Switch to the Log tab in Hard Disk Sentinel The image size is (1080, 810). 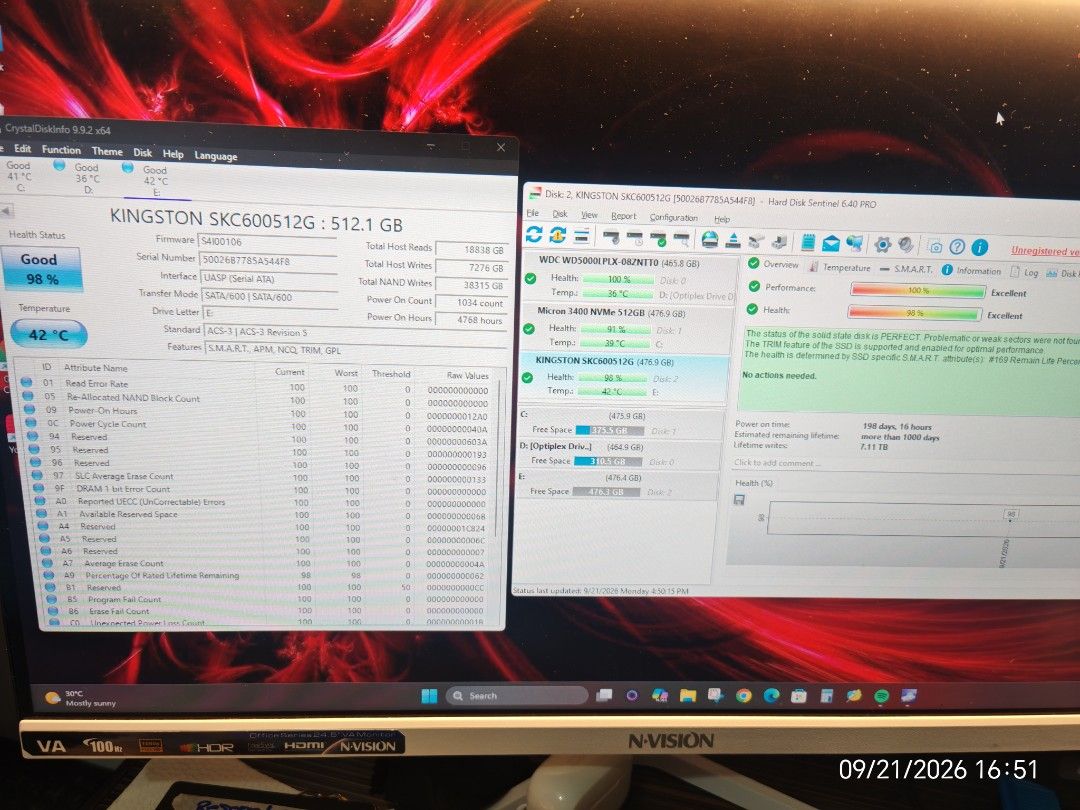tap(1024, 272)
